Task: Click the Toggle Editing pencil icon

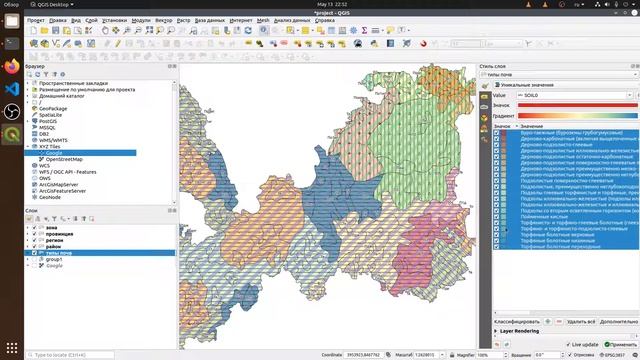Action: click(118, 44)
